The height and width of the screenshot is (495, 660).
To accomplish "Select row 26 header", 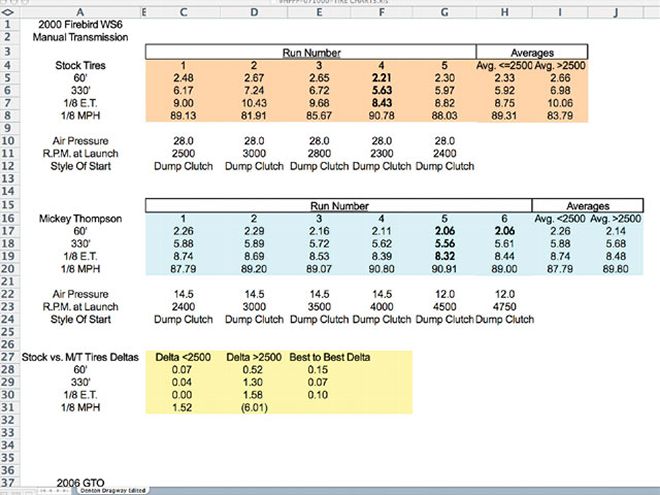I will tap(8, 344).
